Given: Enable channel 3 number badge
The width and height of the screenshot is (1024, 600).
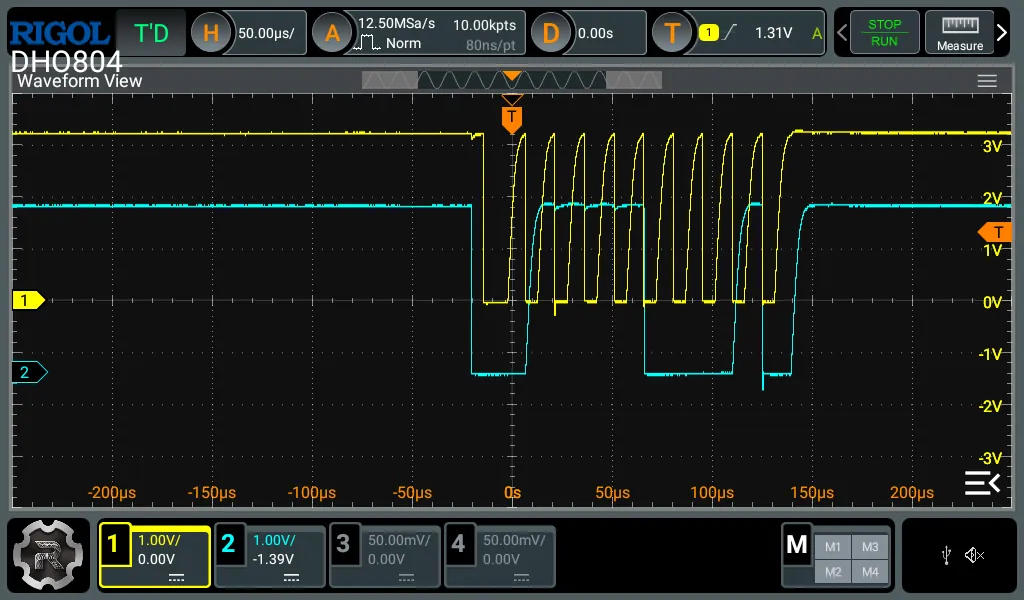Looking at the screenshot, I should [x=344, y=544].
